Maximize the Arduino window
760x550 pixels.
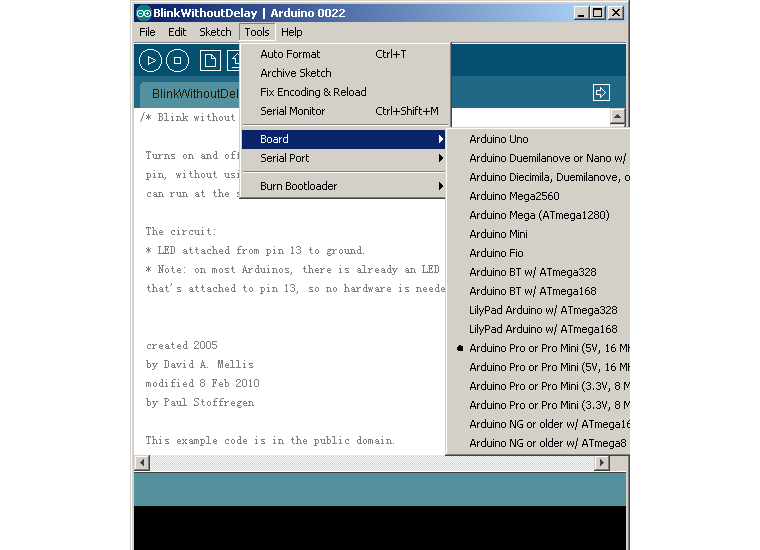point(598,13)
